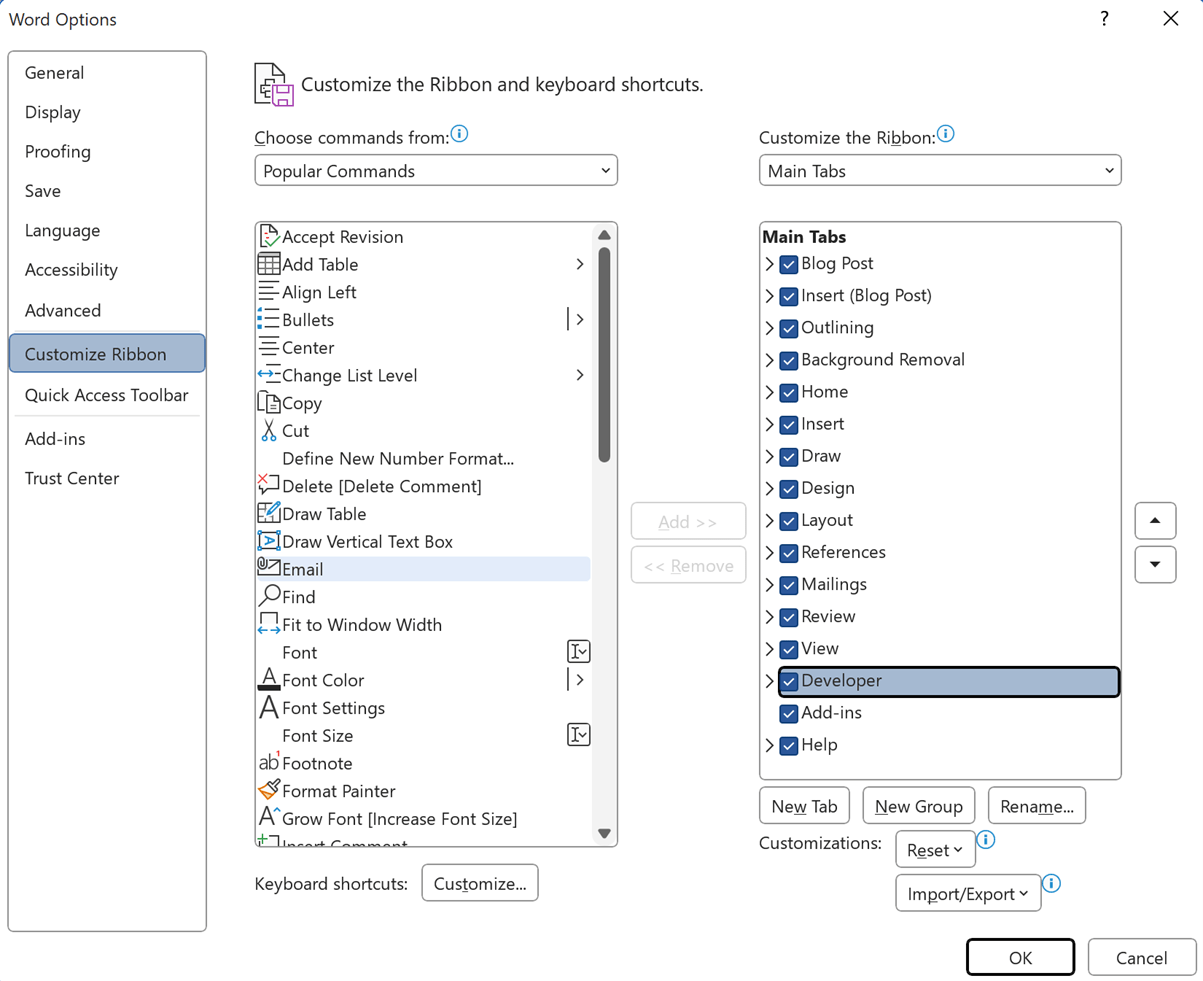
Task: Toggle the Draw tab checkbox
Action: point(789,457)
